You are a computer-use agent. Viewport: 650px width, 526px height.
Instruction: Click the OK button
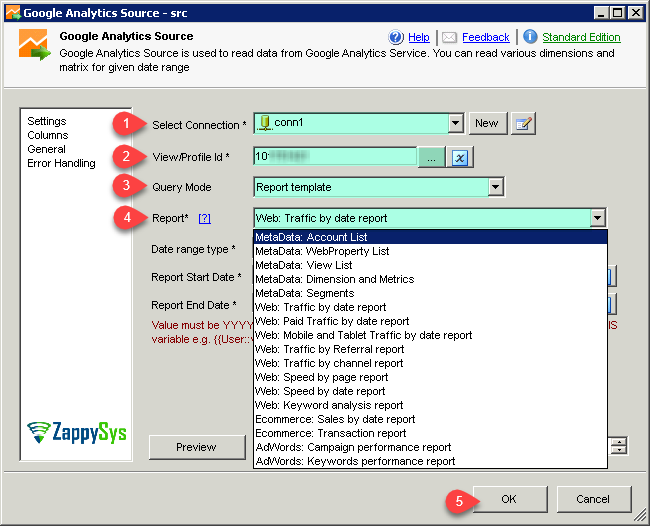pos(509,499)
